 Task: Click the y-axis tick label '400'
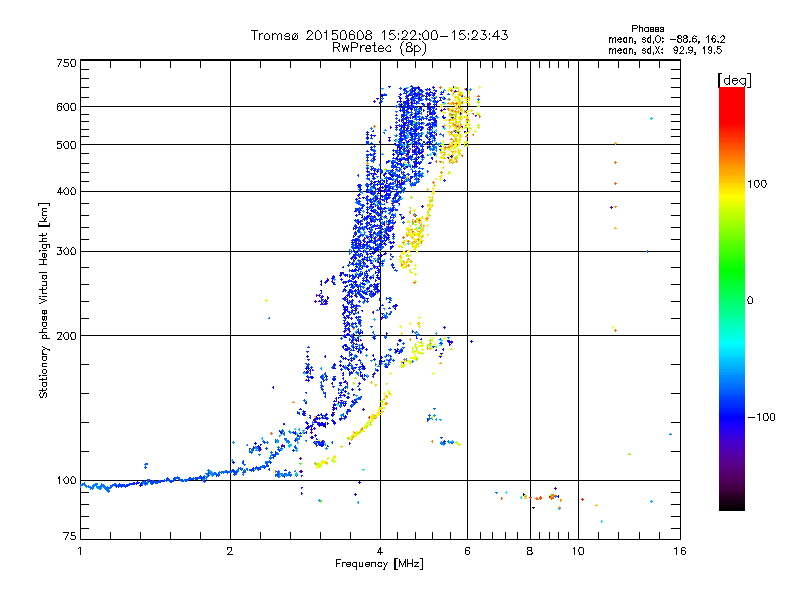point(66,191)
